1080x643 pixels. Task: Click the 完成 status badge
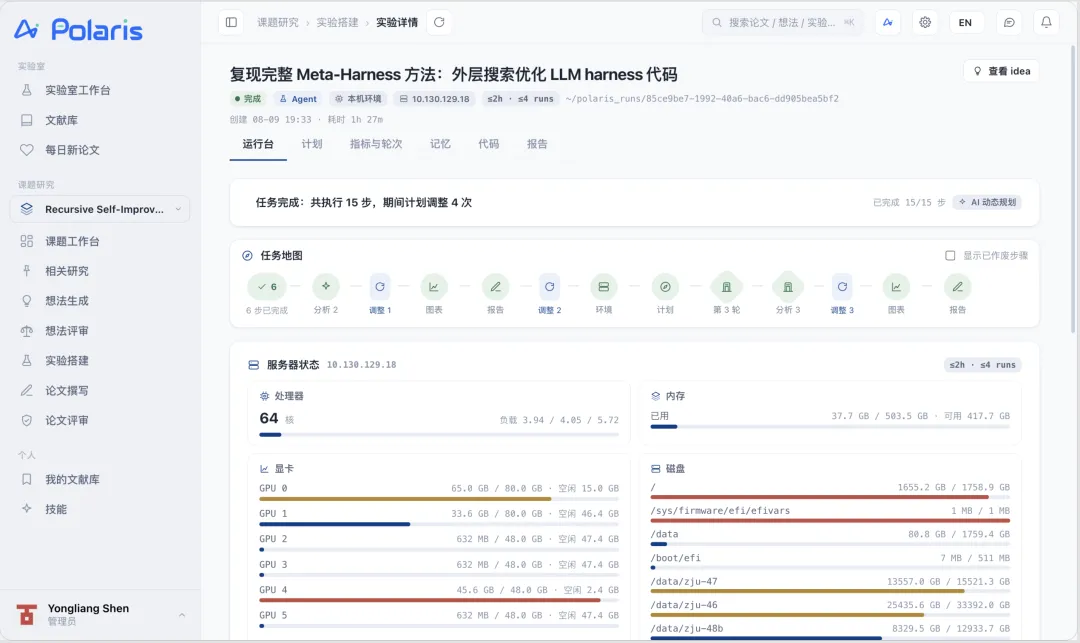coord(247,99)
